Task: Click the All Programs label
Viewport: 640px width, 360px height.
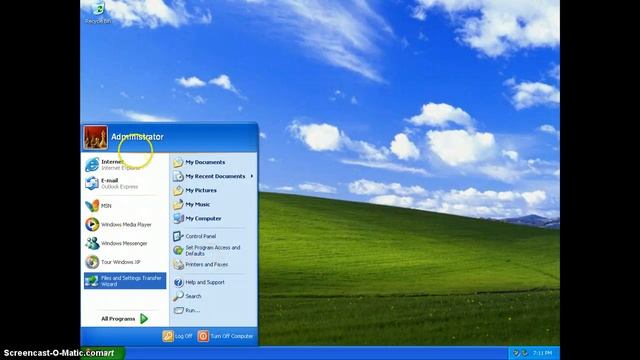Action: [118, 319]
